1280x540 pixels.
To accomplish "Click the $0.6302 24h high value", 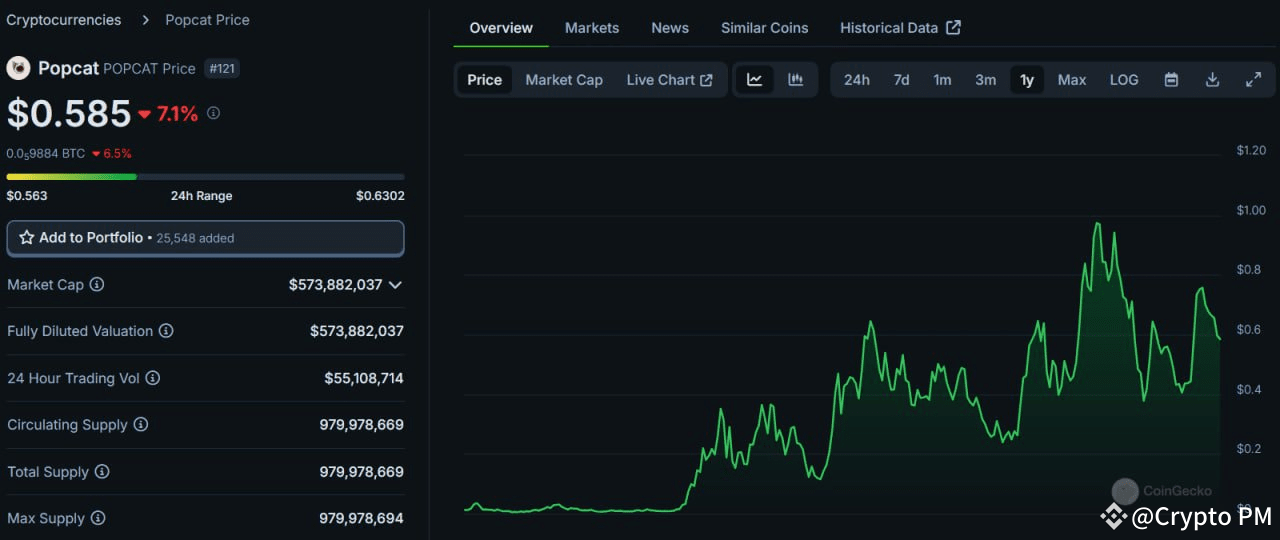I will (380, 196).
